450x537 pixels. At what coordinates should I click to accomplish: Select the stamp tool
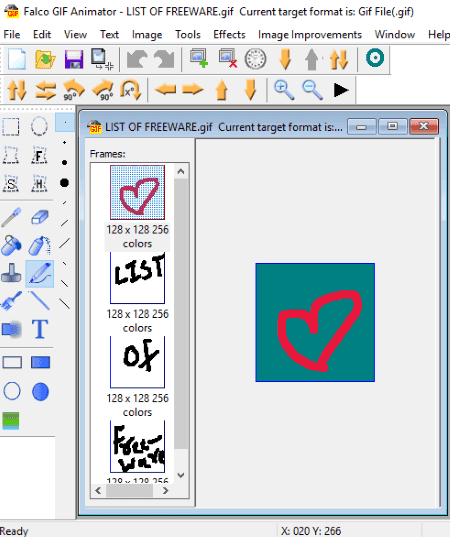[x=11, y=273]
